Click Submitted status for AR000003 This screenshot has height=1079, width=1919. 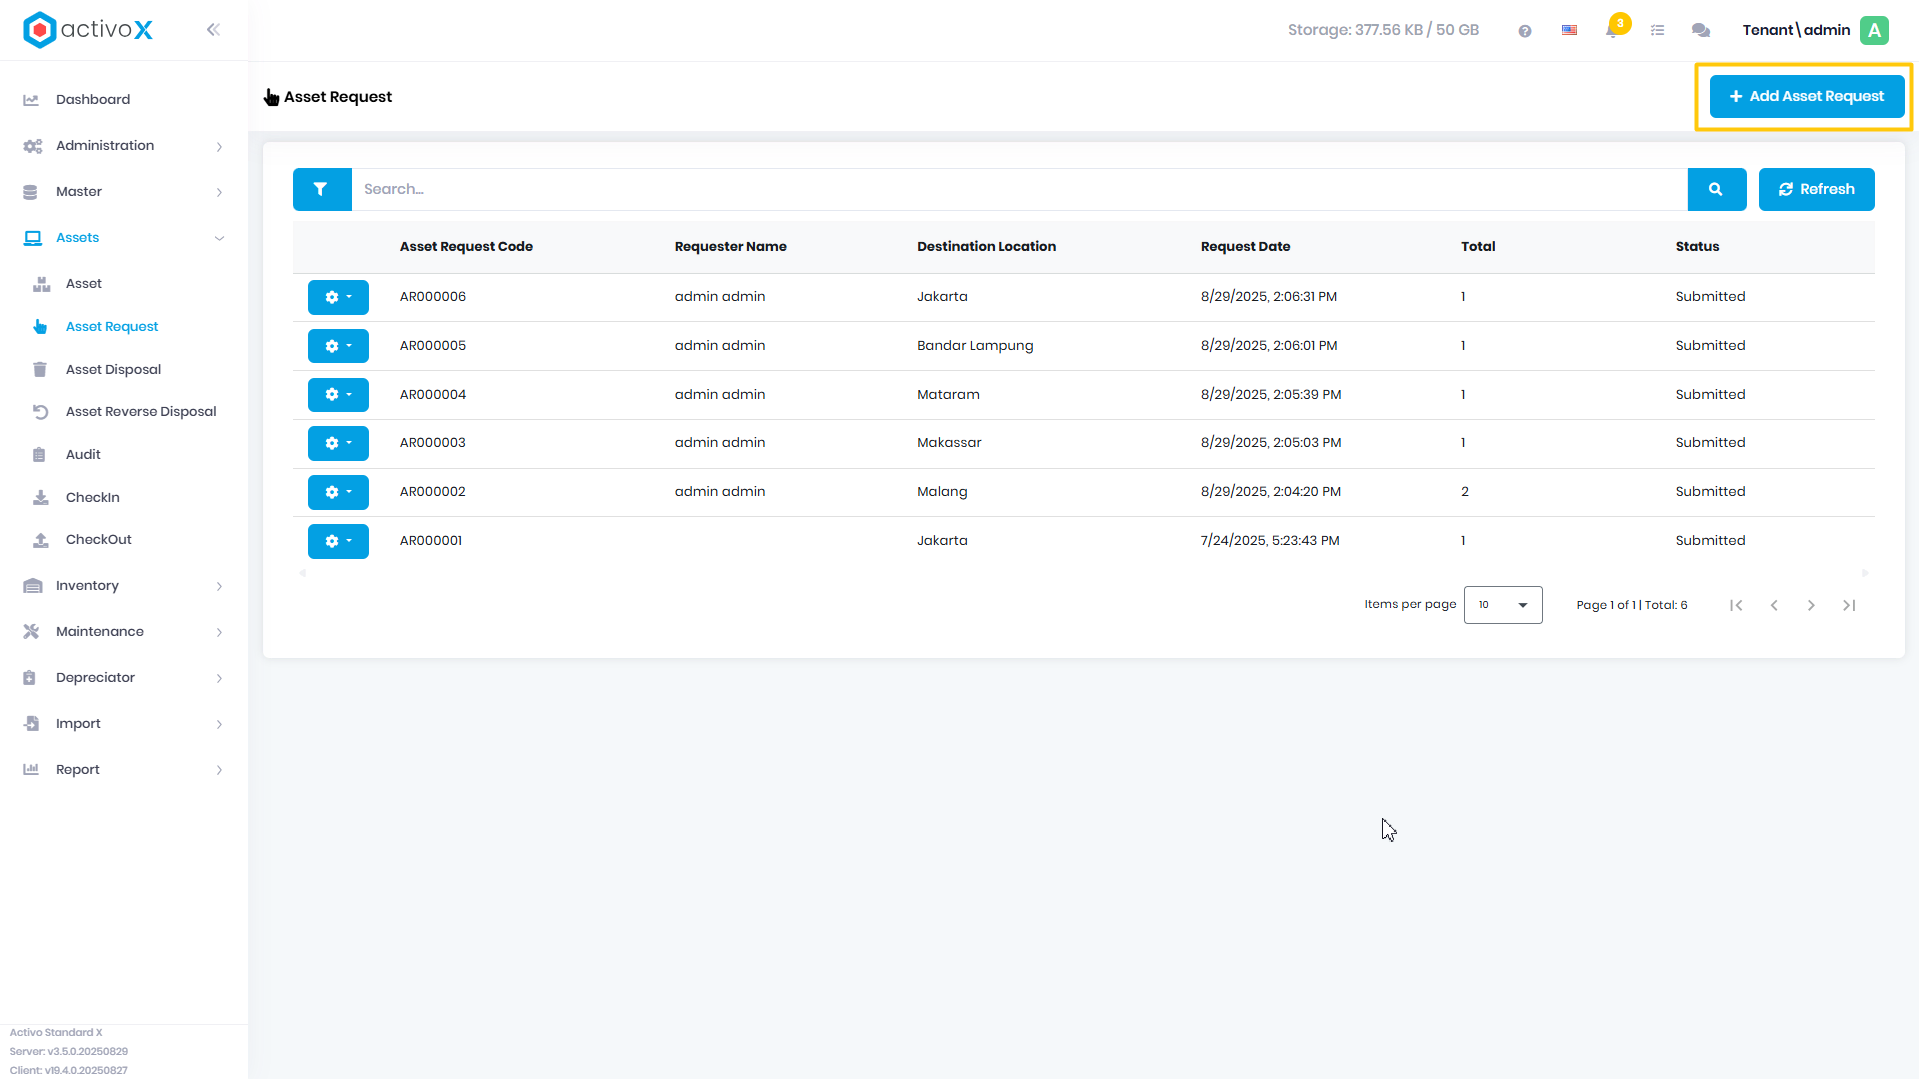(x=1710, y=443)
